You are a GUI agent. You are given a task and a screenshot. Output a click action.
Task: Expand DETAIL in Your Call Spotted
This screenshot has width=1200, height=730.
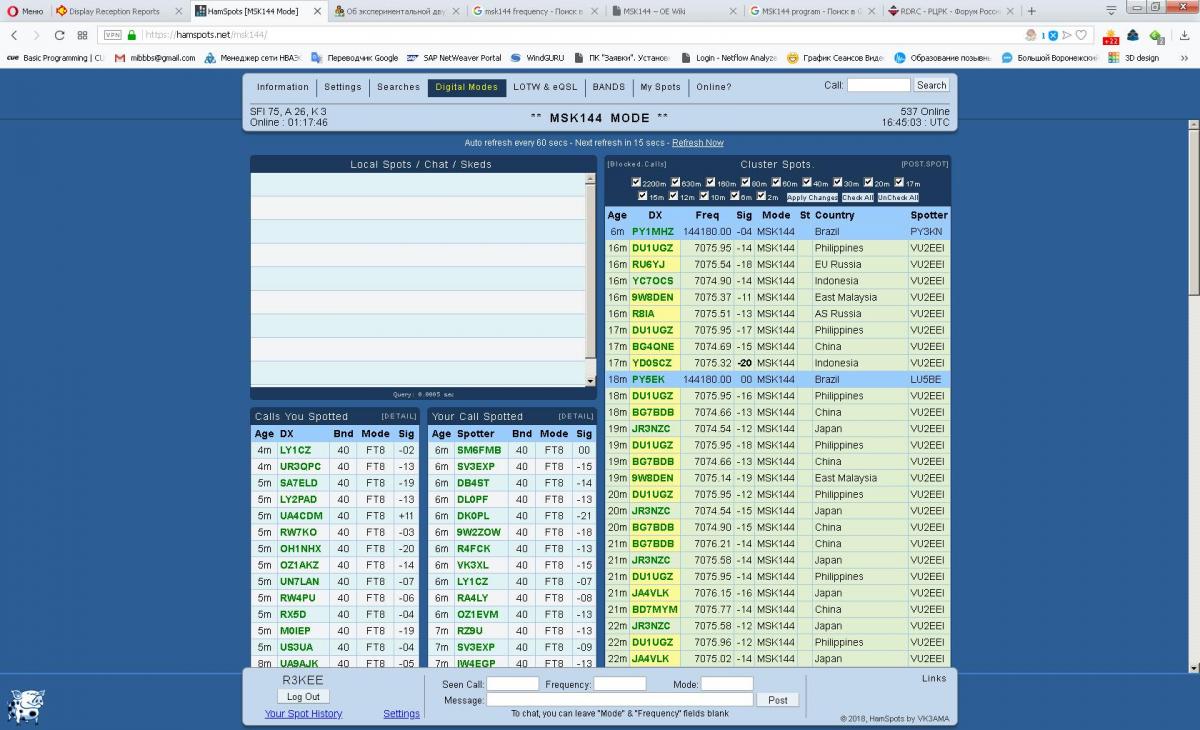[x=575, y=416]
